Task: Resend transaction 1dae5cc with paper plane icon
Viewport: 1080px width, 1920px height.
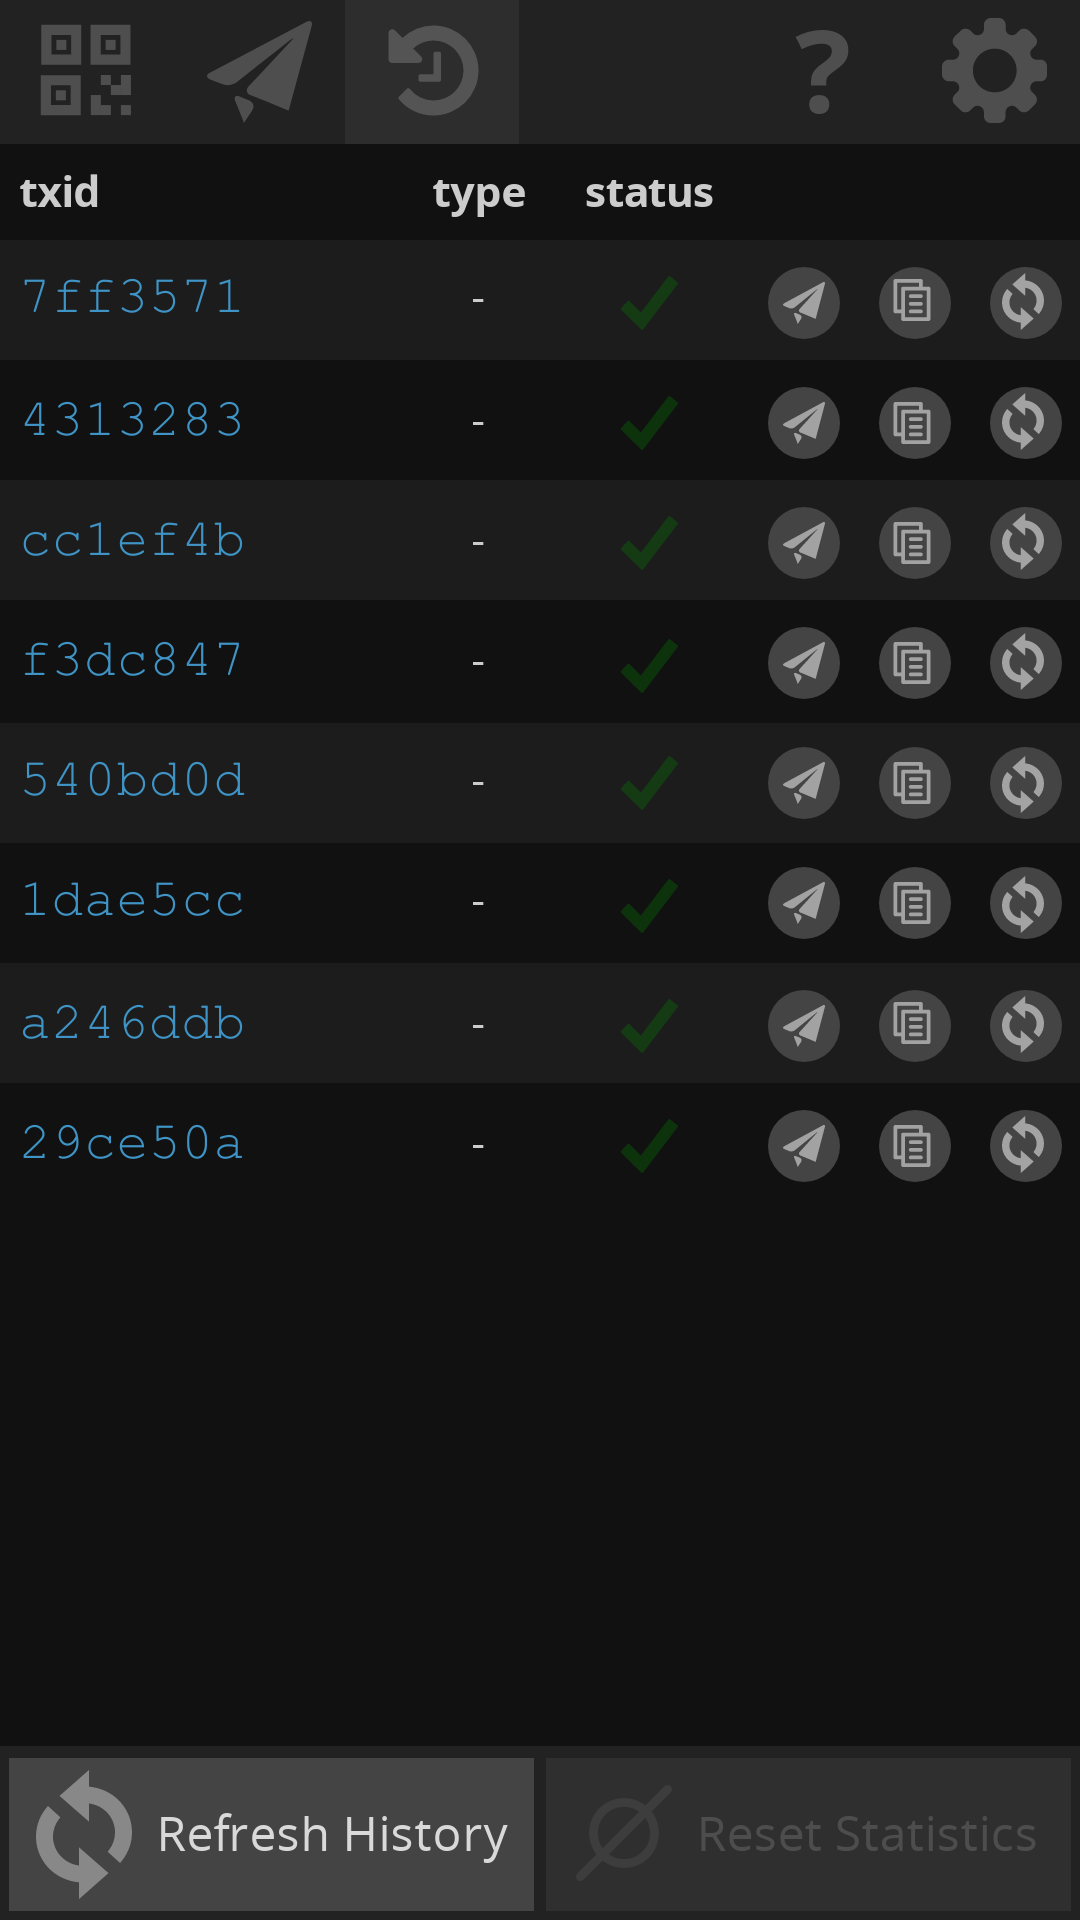Action: [x=804, y=903]
